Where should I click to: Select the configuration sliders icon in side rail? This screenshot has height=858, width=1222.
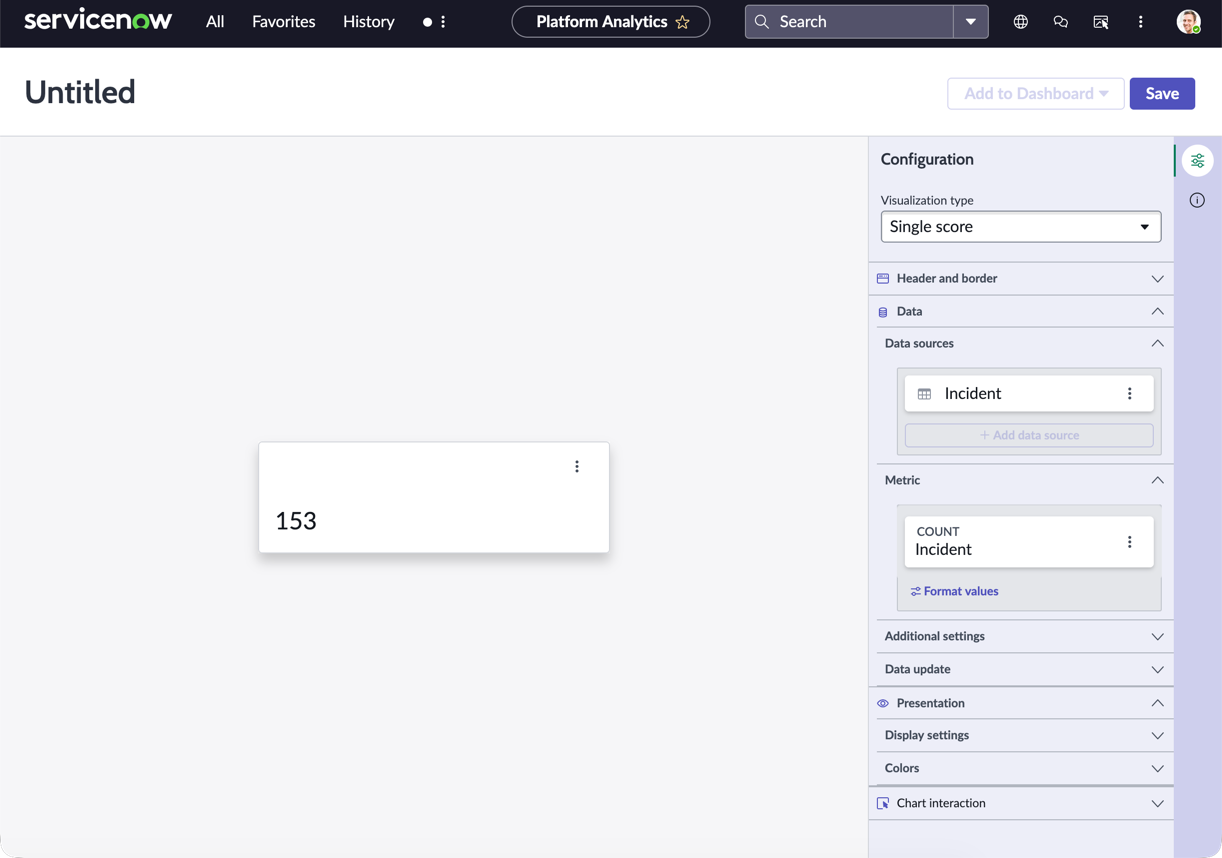1198,161
